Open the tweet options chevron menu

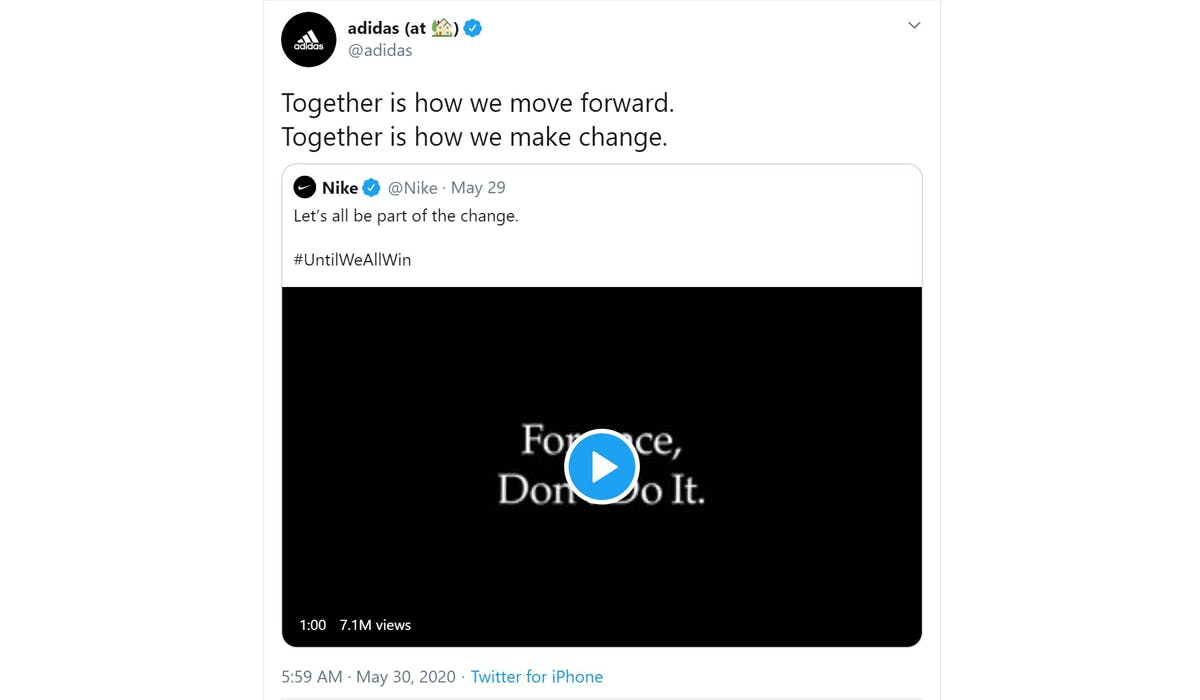[913, 26]
